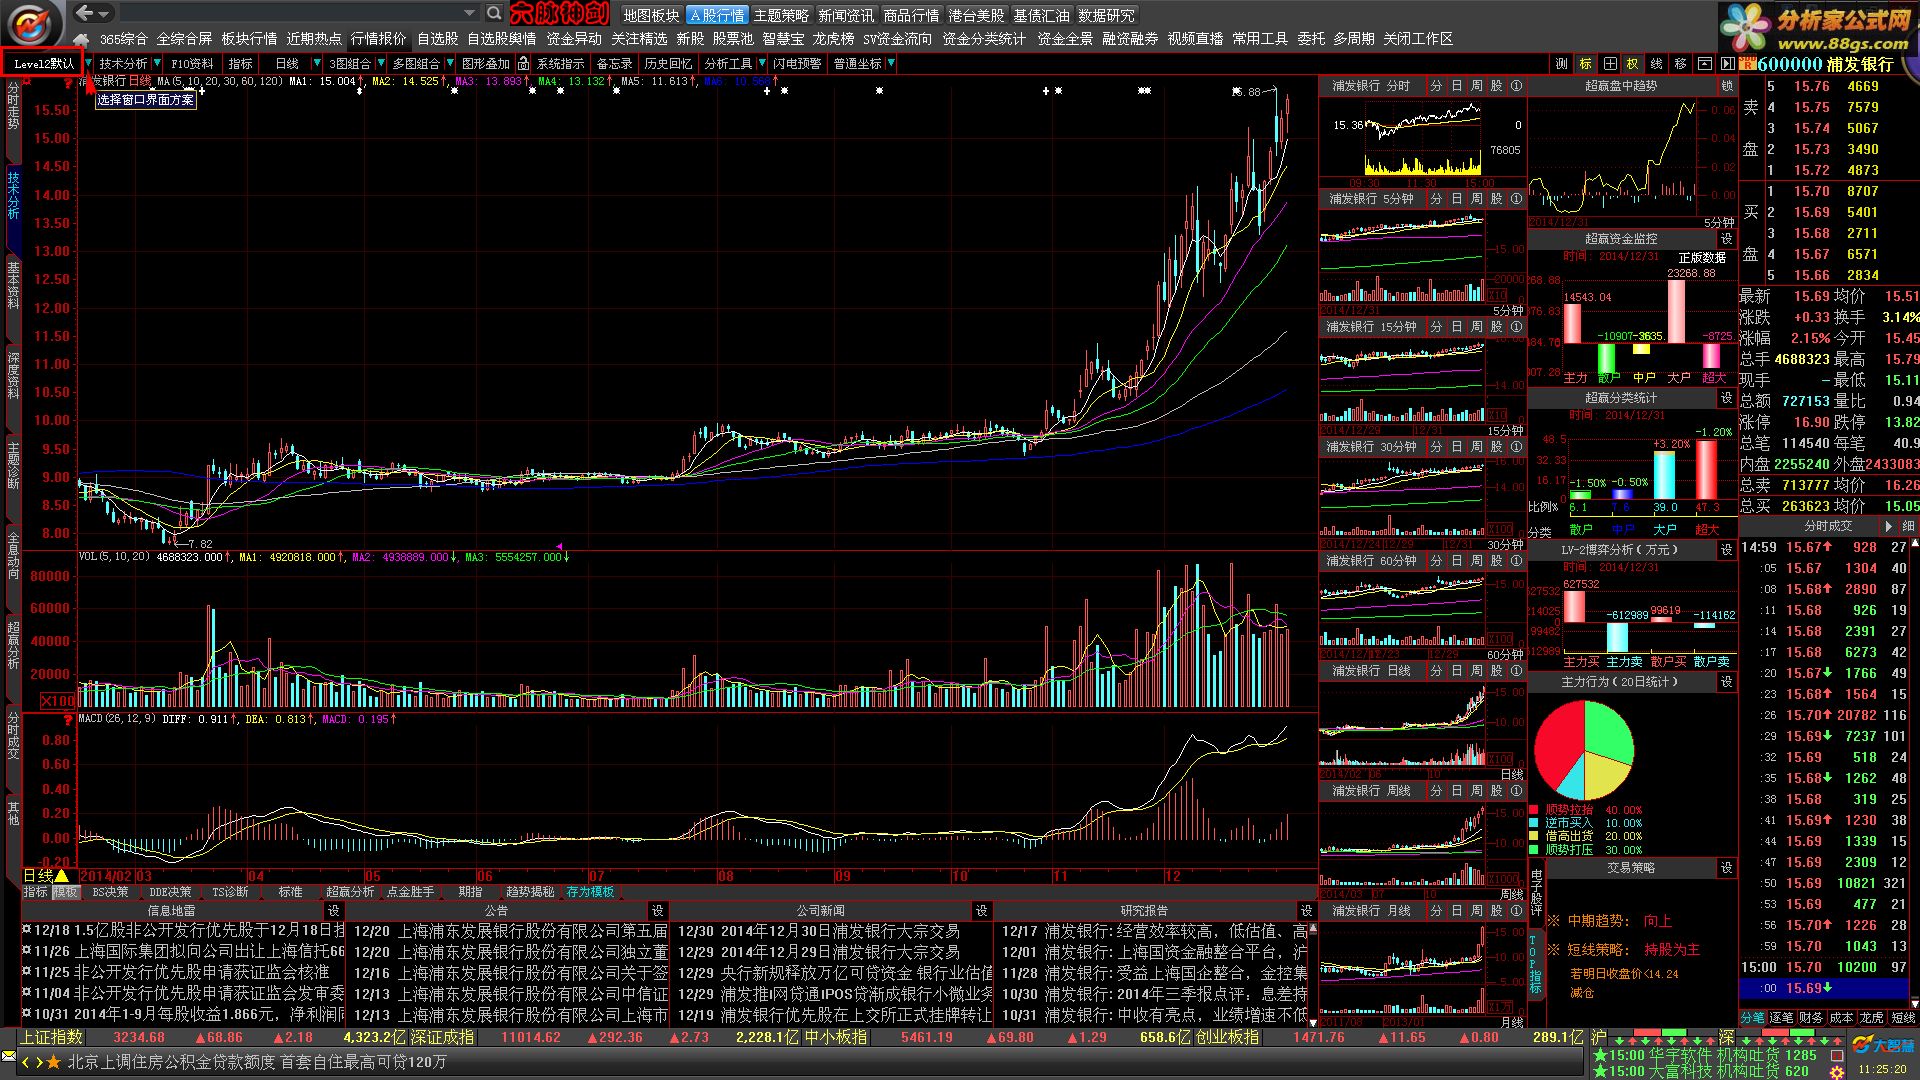Toggle the 标 marker icon

click(x=1586, y=63)
